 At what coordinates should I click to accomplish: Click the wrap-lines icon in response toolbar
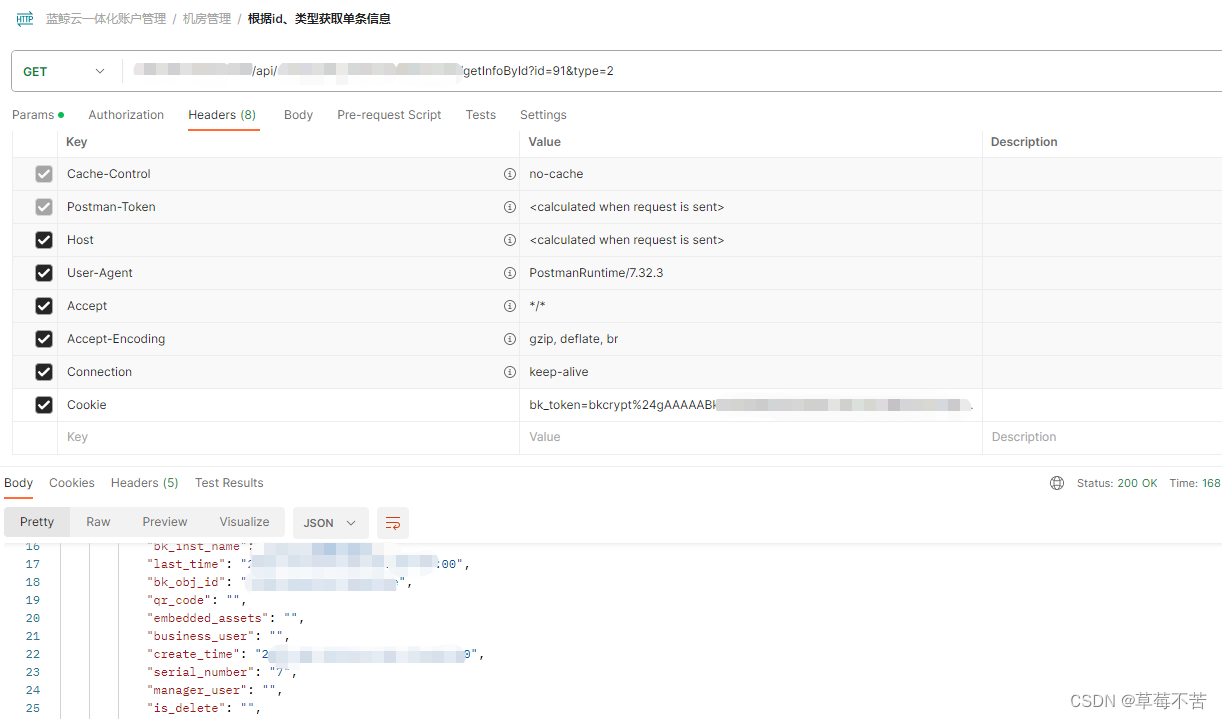tap(392, 522)
